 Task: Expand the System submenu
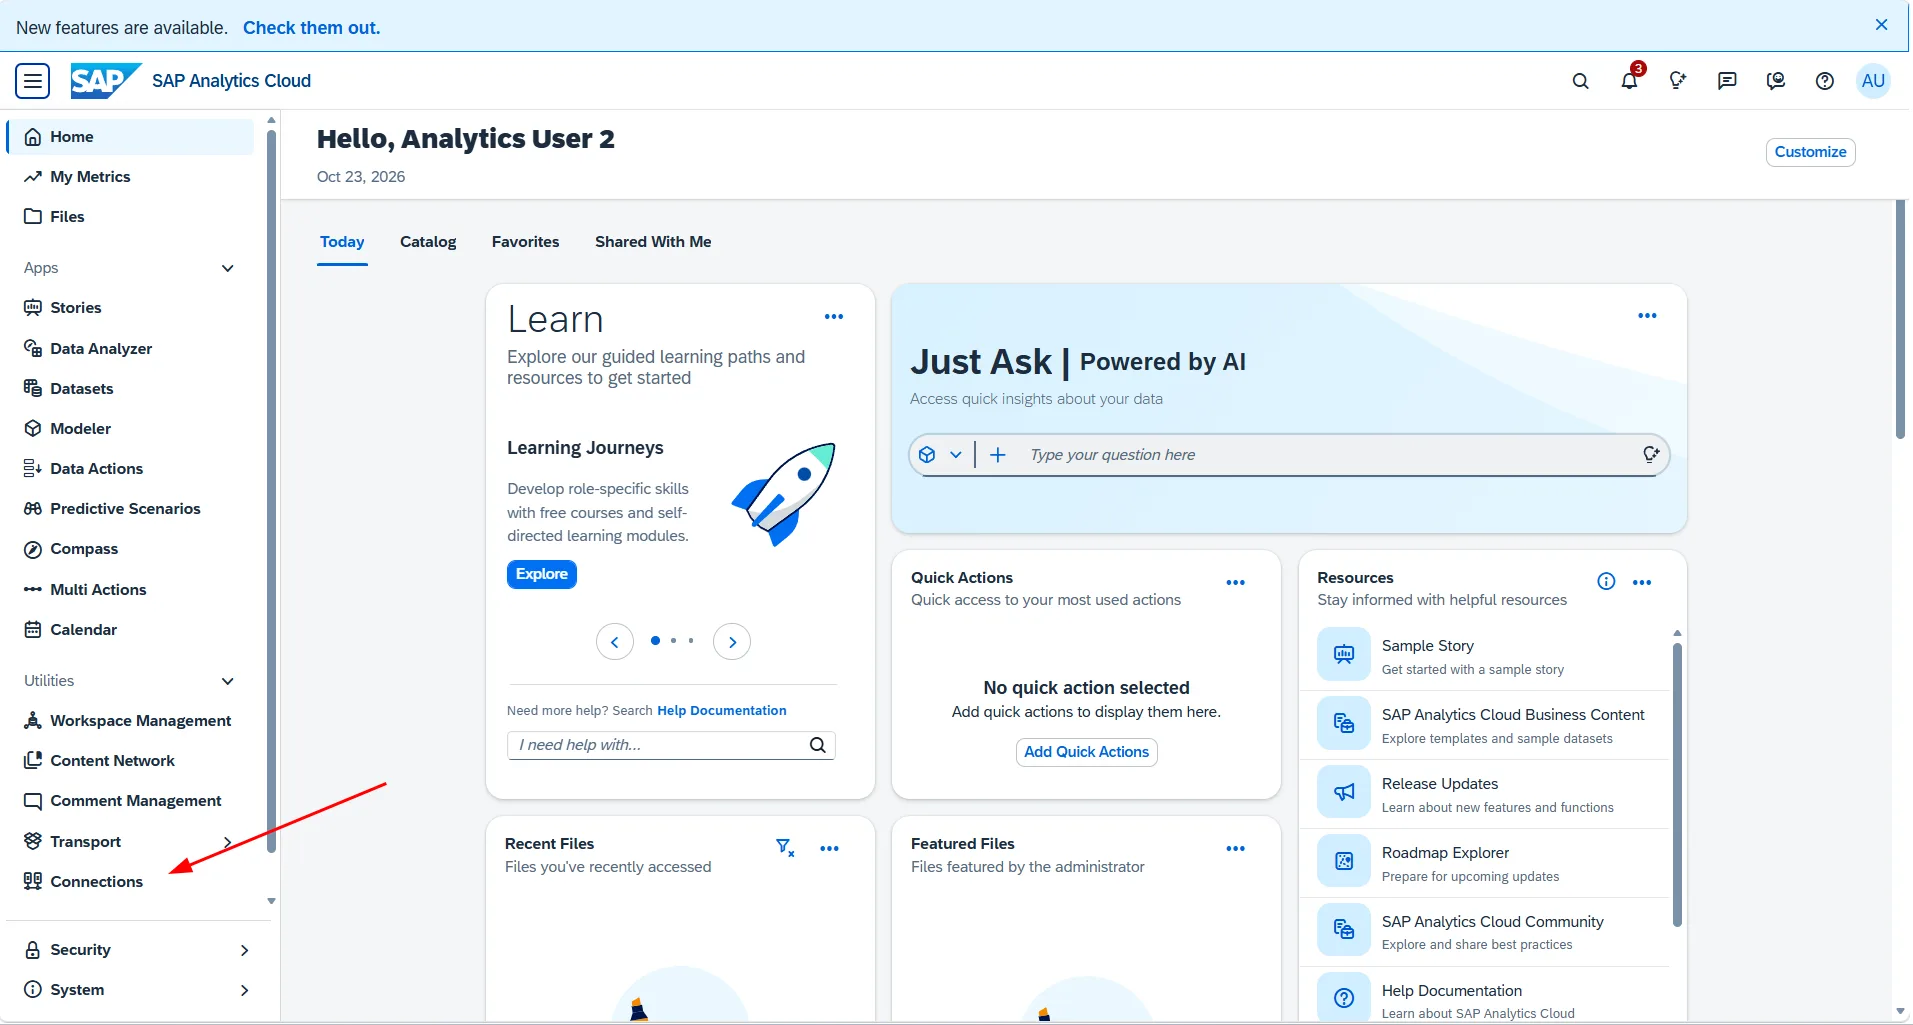pyautogui.click(x=245, y=990)
